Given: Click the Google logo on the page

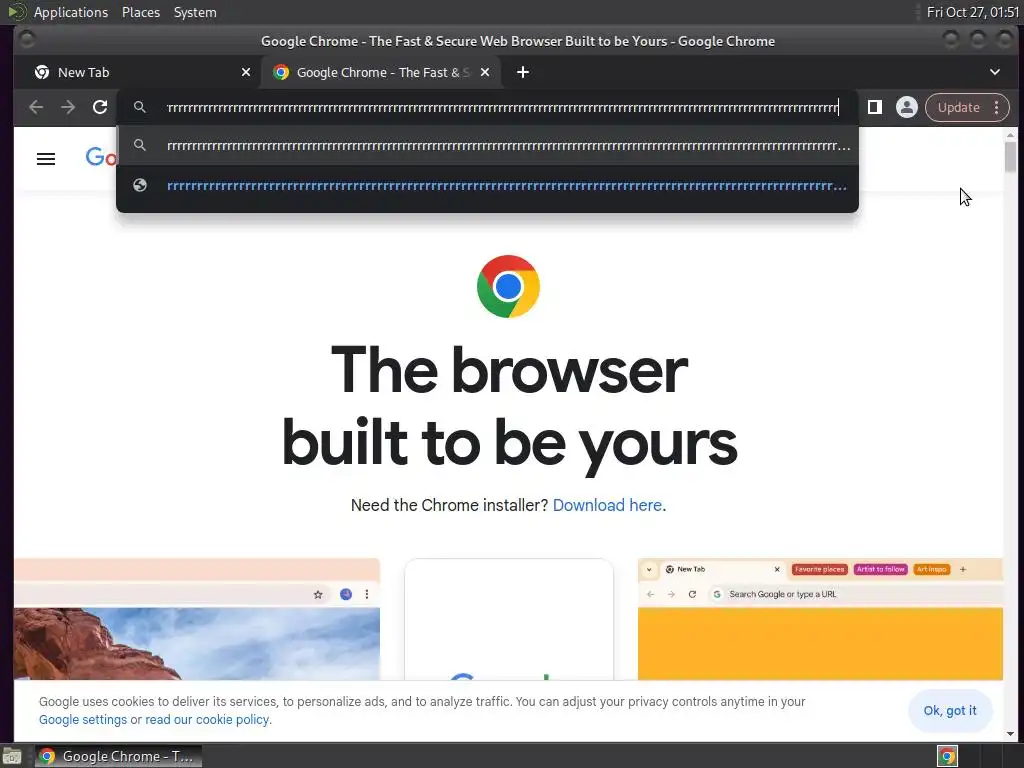Looking at the screenshot, I should (x=101, y=157).
